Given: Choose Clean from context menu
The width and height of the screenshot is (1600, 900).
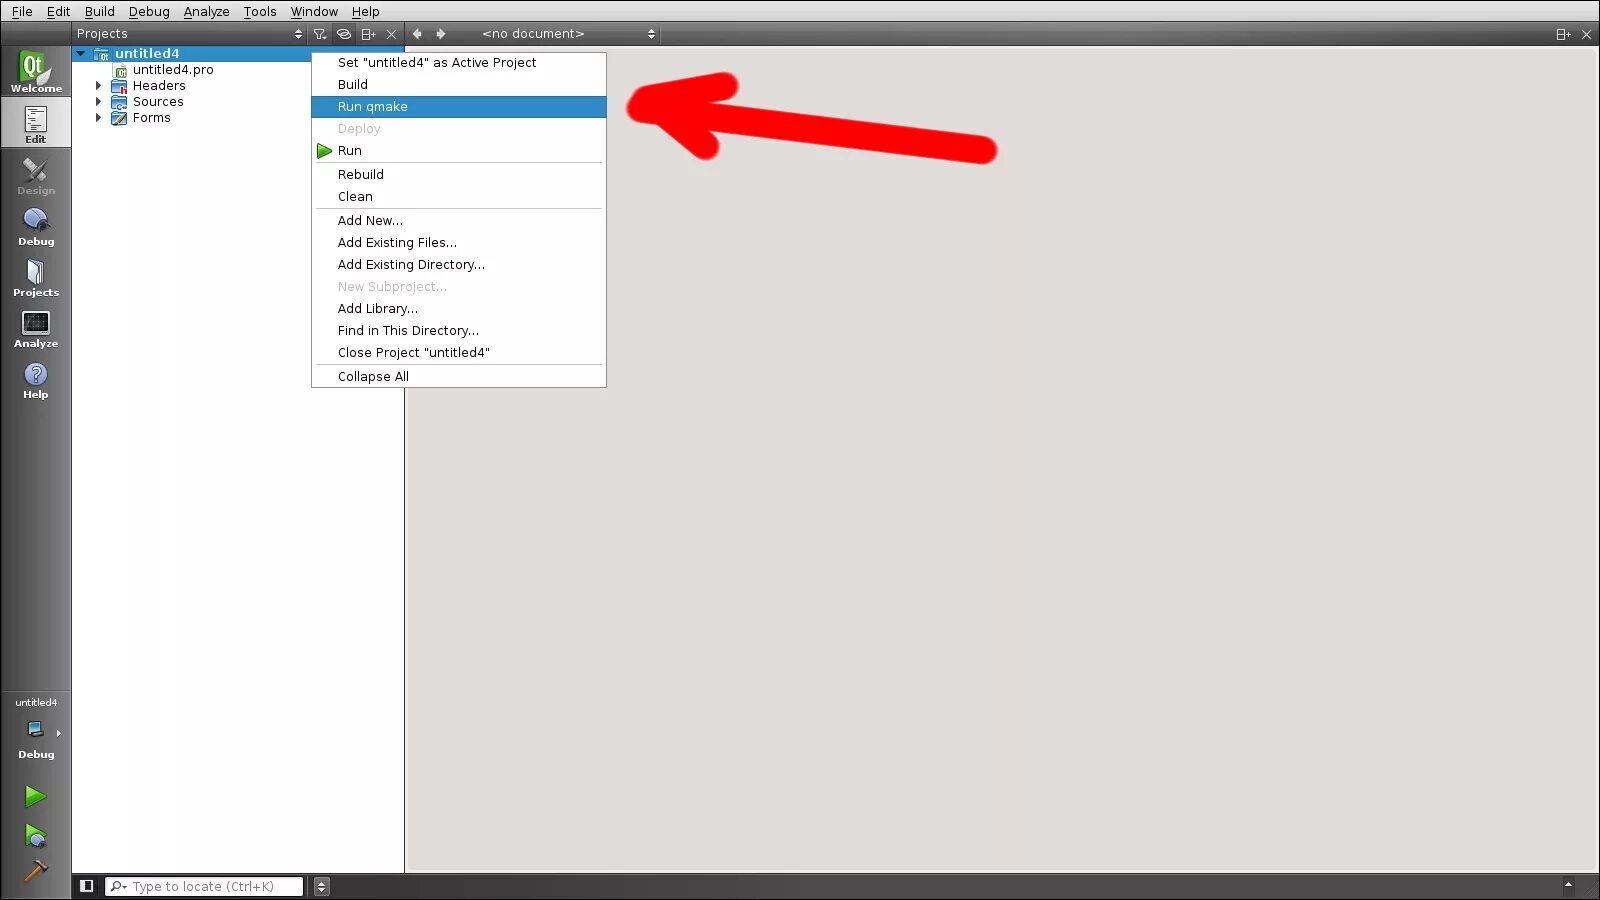Looking at the screenshot, I should (459, 197).
